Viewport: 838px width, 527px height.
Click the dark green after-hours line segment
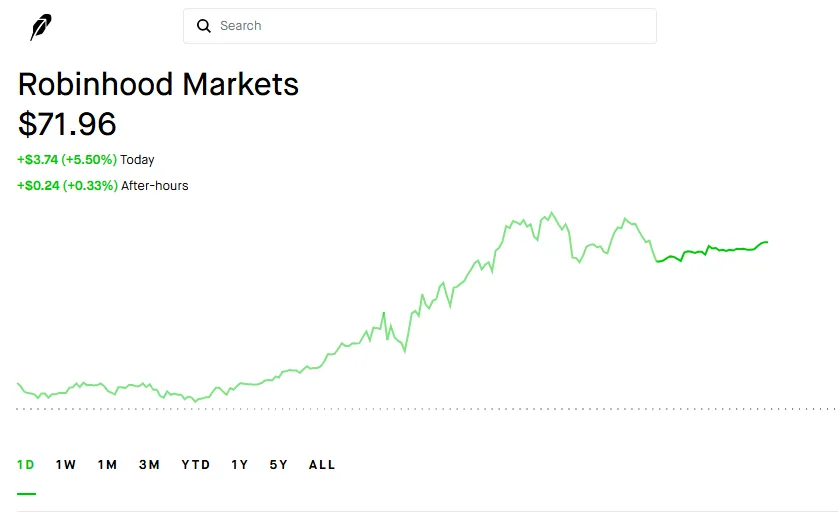click(712, 251)
